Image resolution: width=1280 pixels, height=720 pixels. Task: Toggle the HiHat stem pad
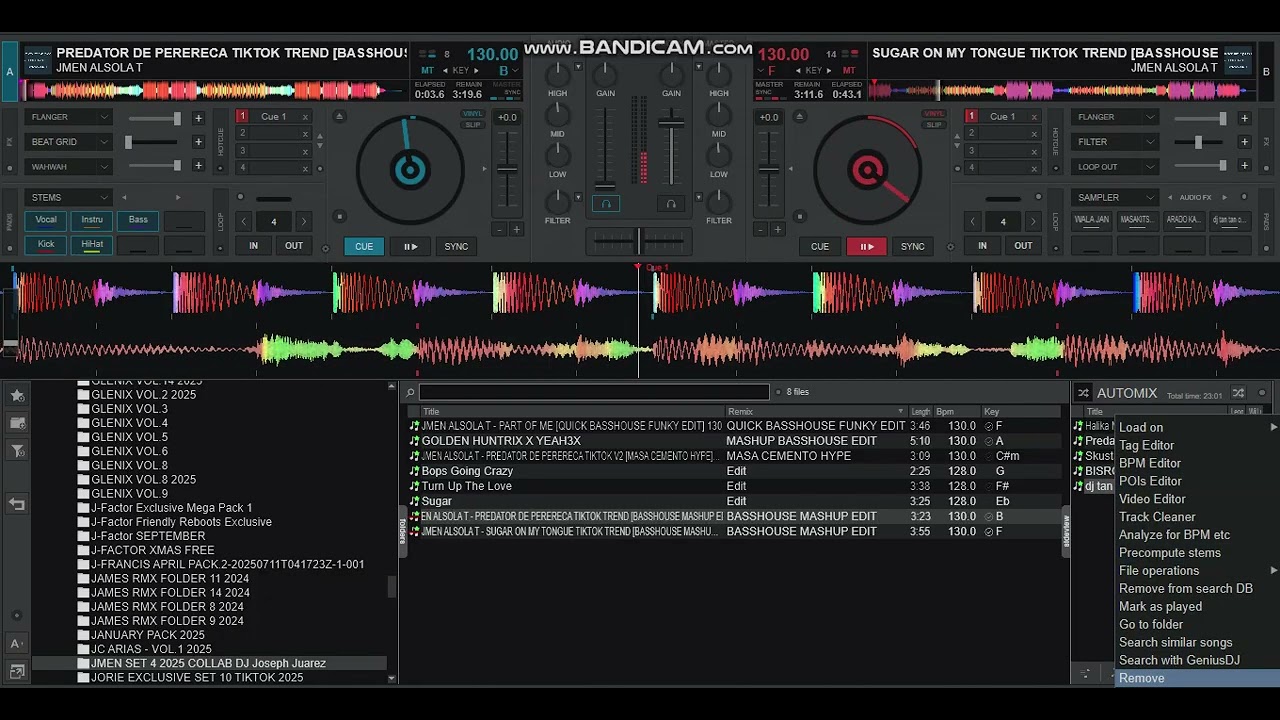click(92, 245)
